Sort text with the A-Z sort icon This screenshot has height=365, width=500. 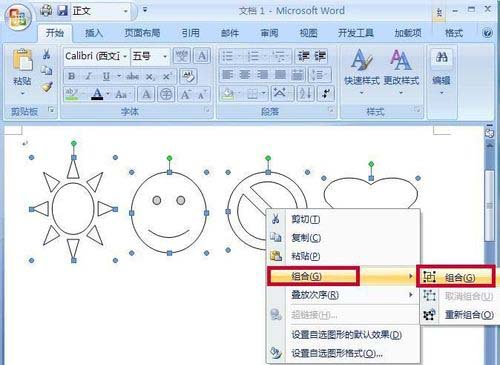pos(305,94)
